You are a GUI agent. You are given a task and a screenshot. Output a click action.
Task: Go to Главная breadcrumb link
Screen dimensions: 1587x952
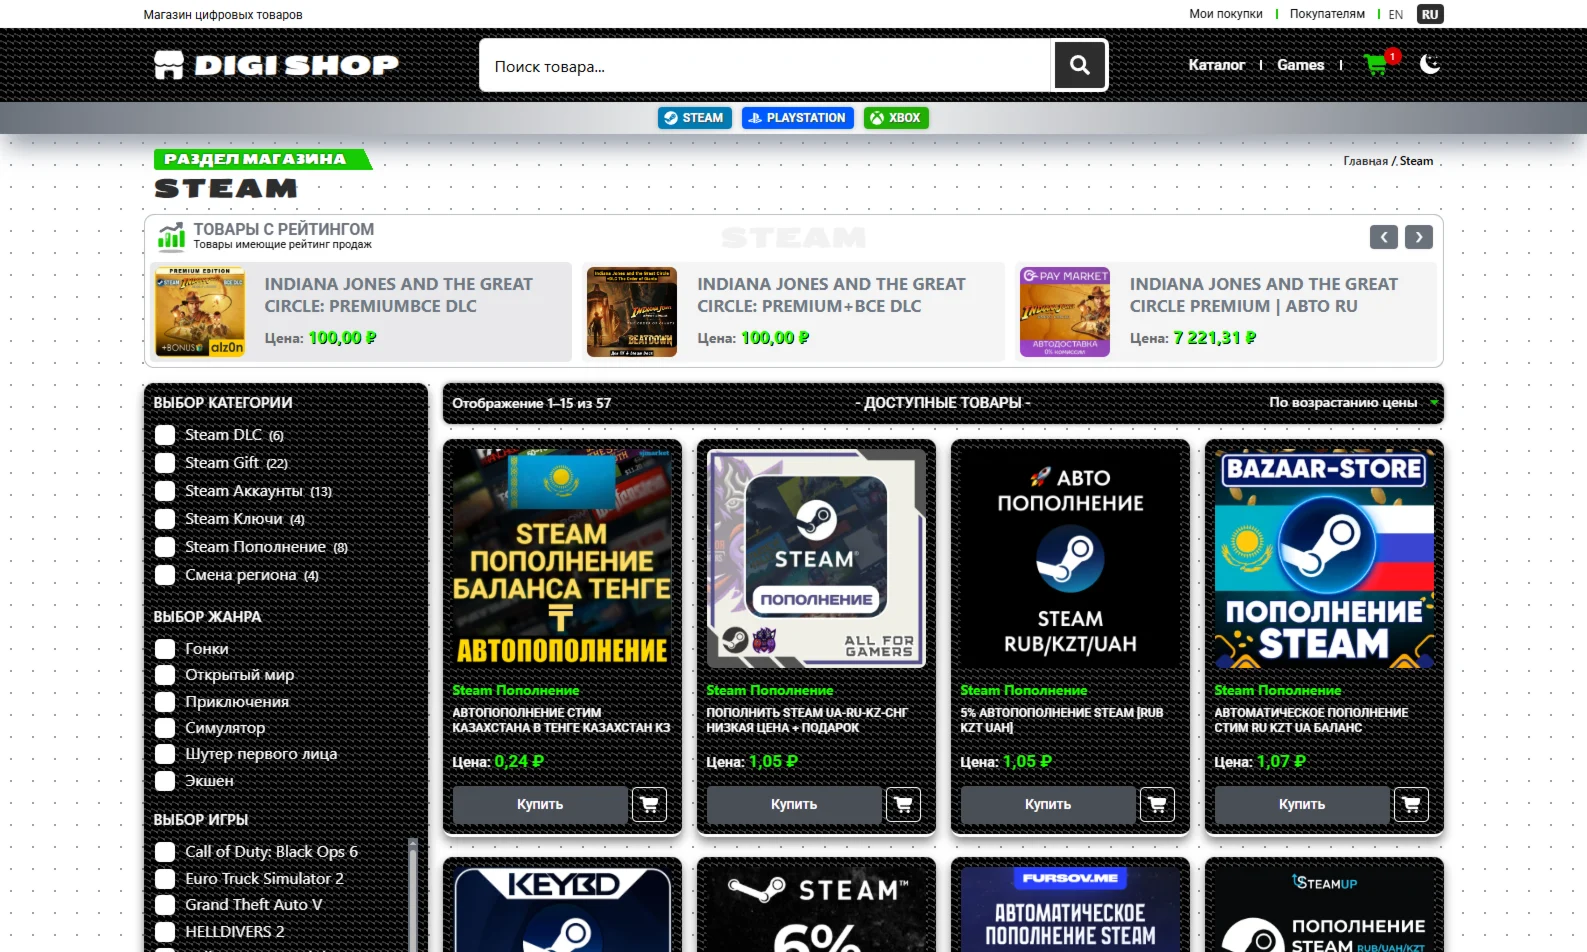click(x=1365, y=161)
